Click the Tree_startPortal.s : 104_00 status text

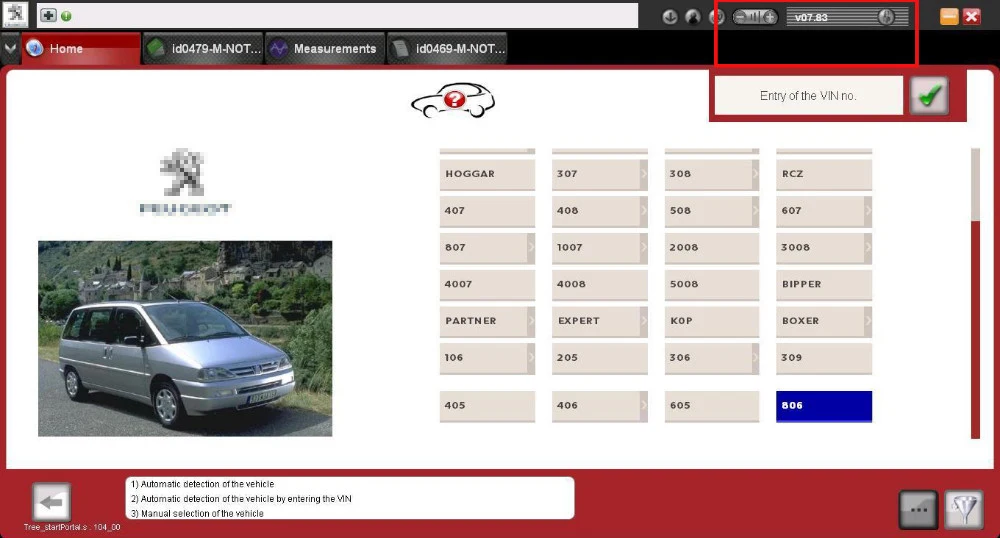tap(72, 528)
